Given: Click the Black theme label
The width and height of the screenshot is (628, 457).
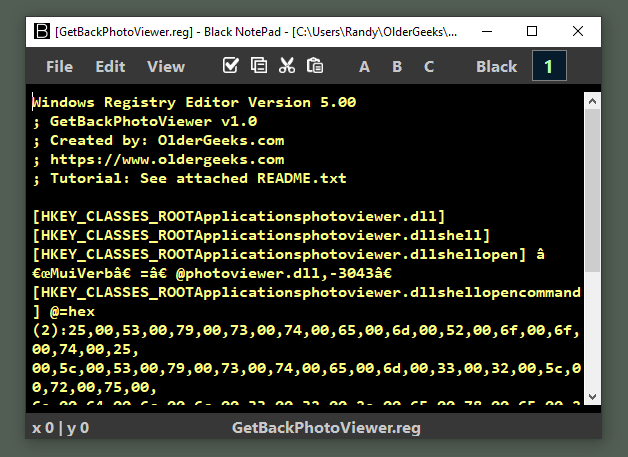Looking at the screenshot, I should [x=497, y=66].
